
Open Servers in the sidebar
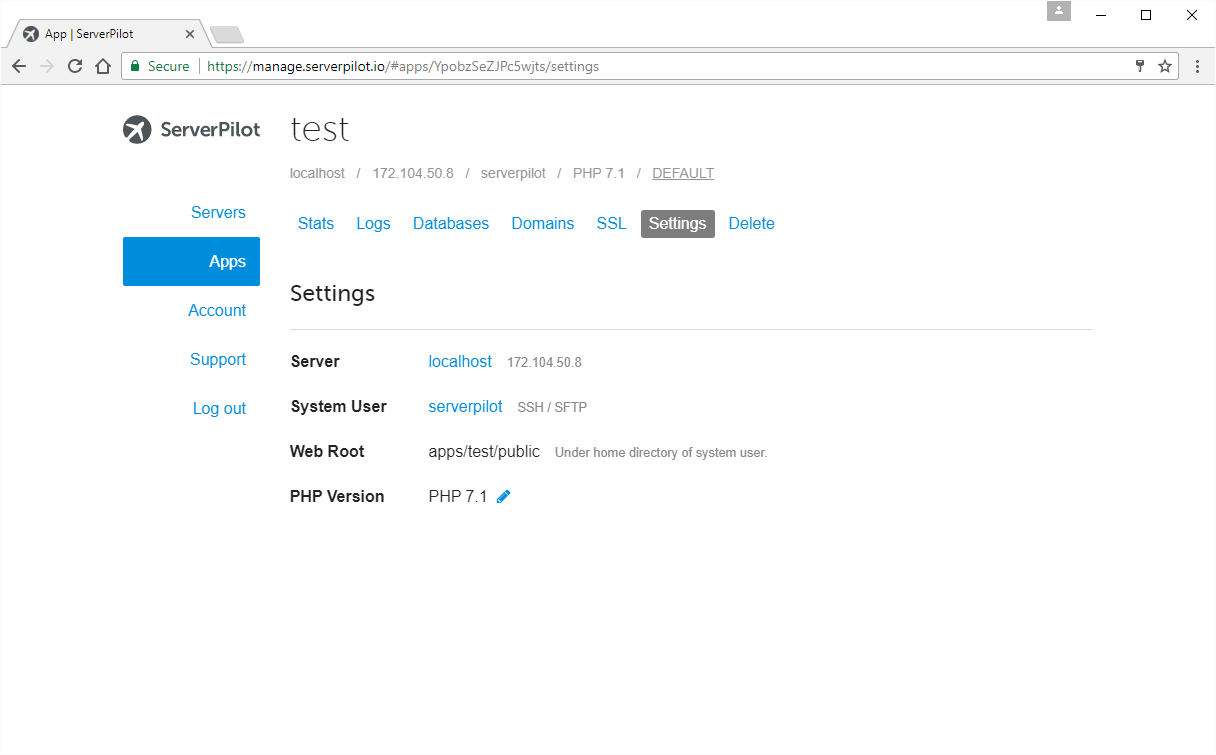pyautogui.click(x=218, y=213)
